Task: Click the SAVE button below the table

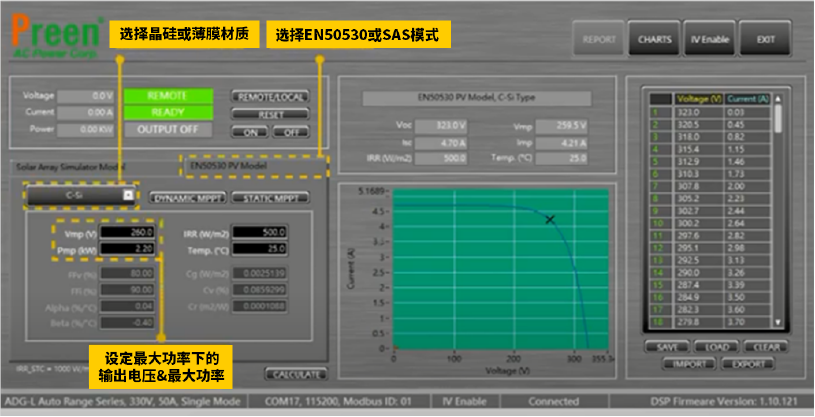Action: (669, 347)
